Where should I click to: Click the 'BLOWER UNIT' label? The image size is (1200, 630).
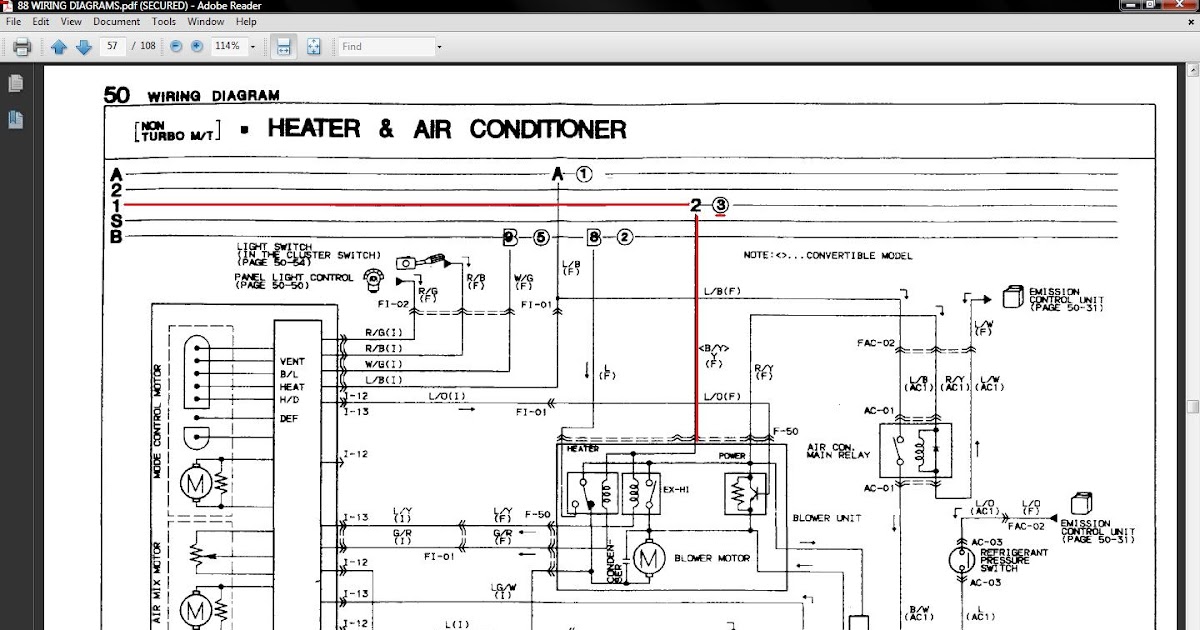click(827, 518)
